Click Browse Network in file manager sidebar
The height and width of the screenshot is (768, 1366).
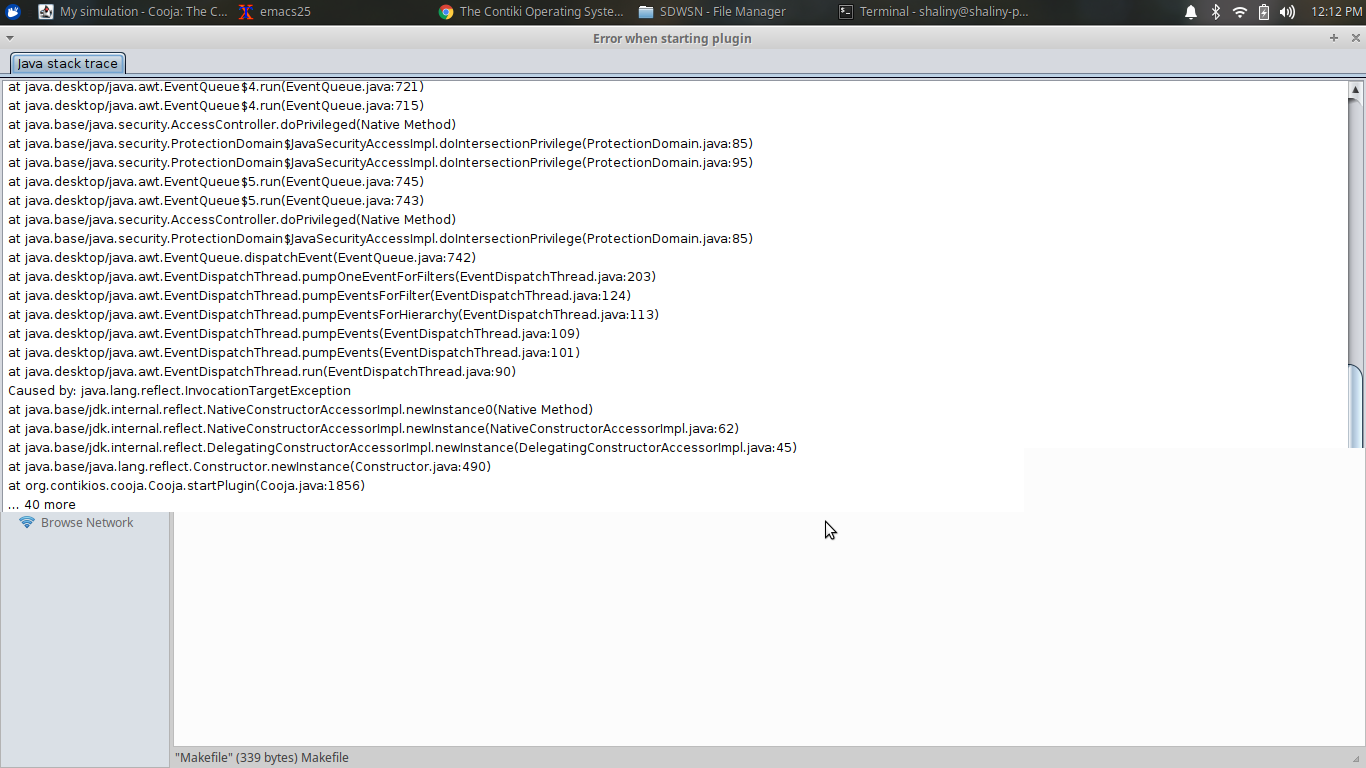click(87, 523)
